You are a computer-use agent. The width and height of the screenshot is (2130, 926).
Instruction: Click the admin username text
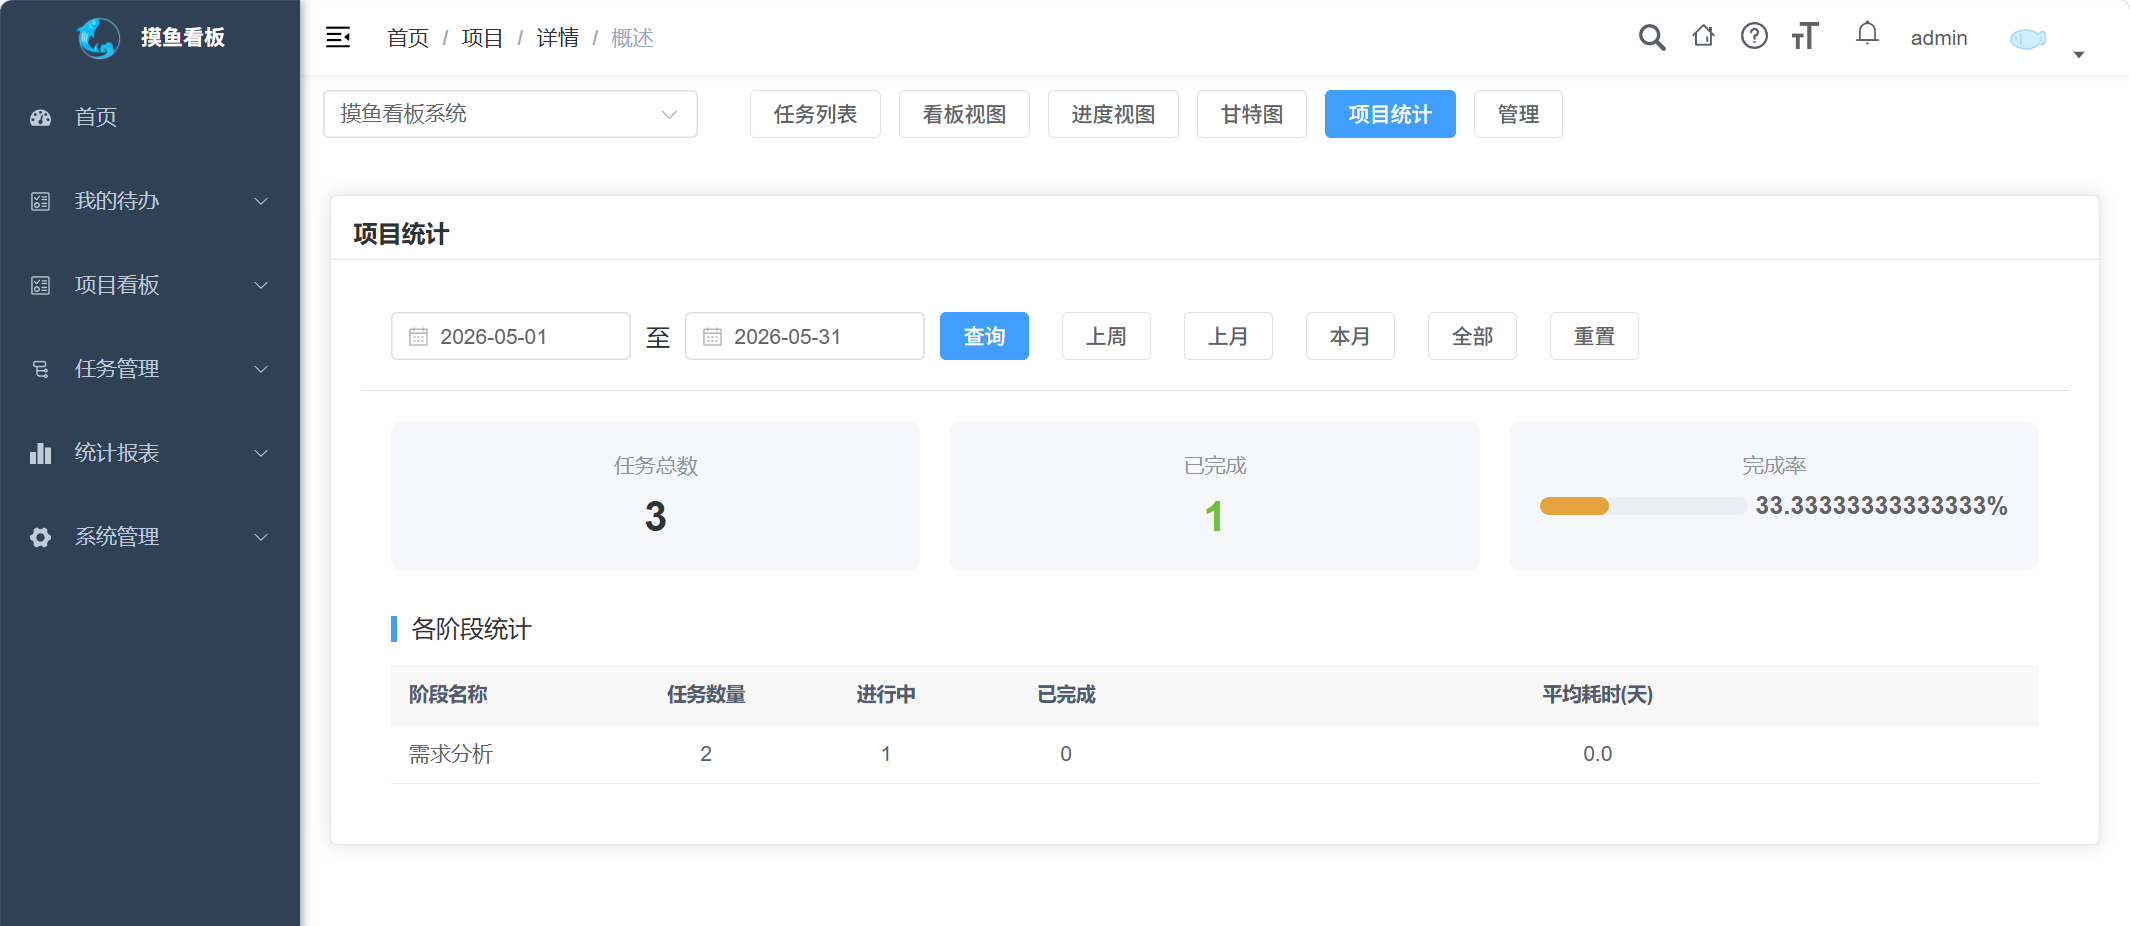1939,38
